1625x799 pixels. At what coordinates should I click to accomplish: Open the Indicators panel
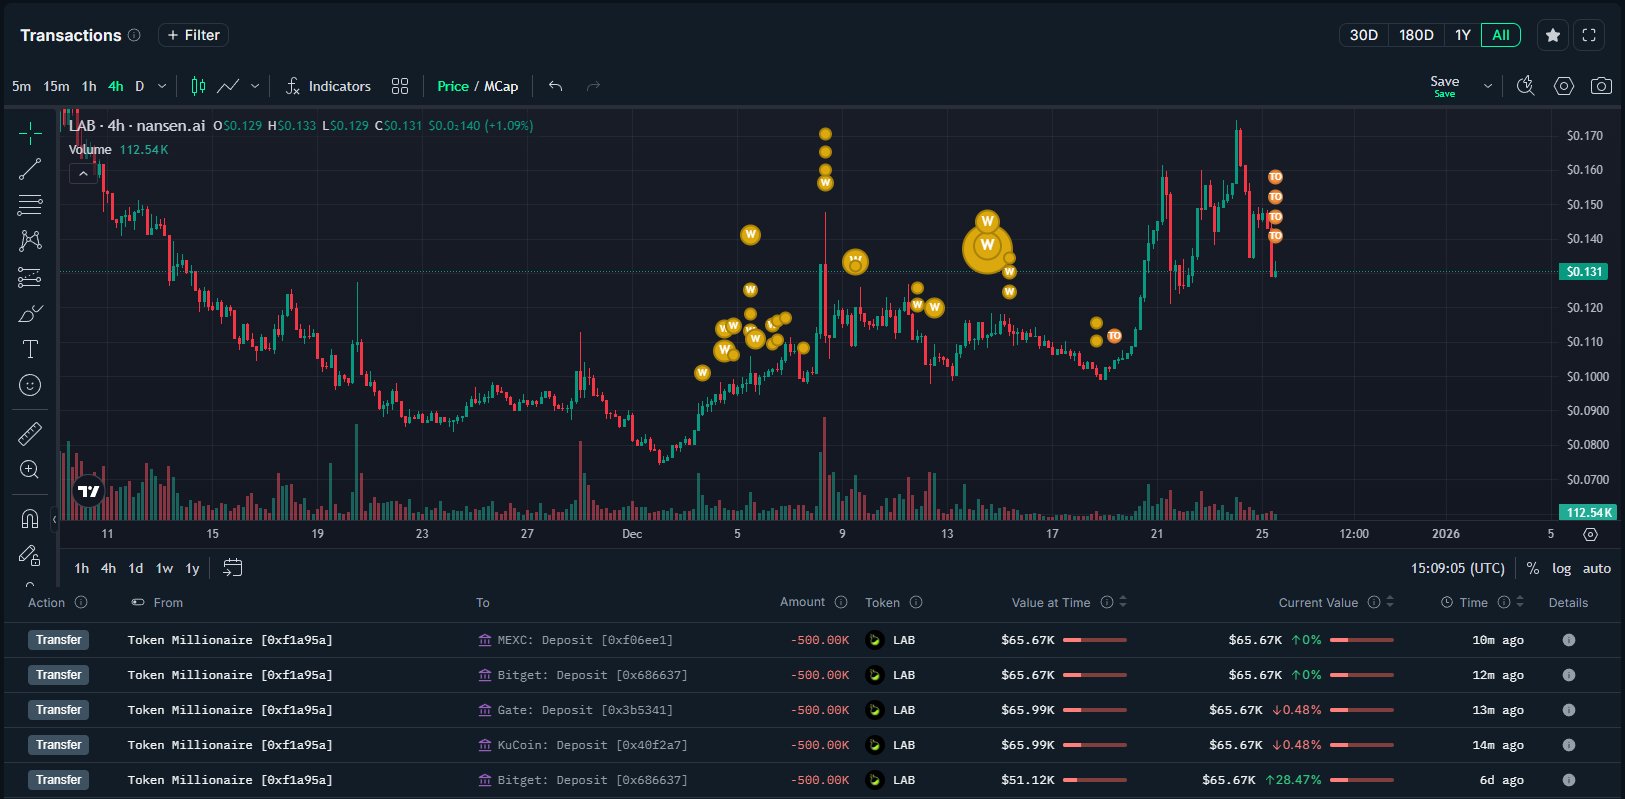[328, 86]
